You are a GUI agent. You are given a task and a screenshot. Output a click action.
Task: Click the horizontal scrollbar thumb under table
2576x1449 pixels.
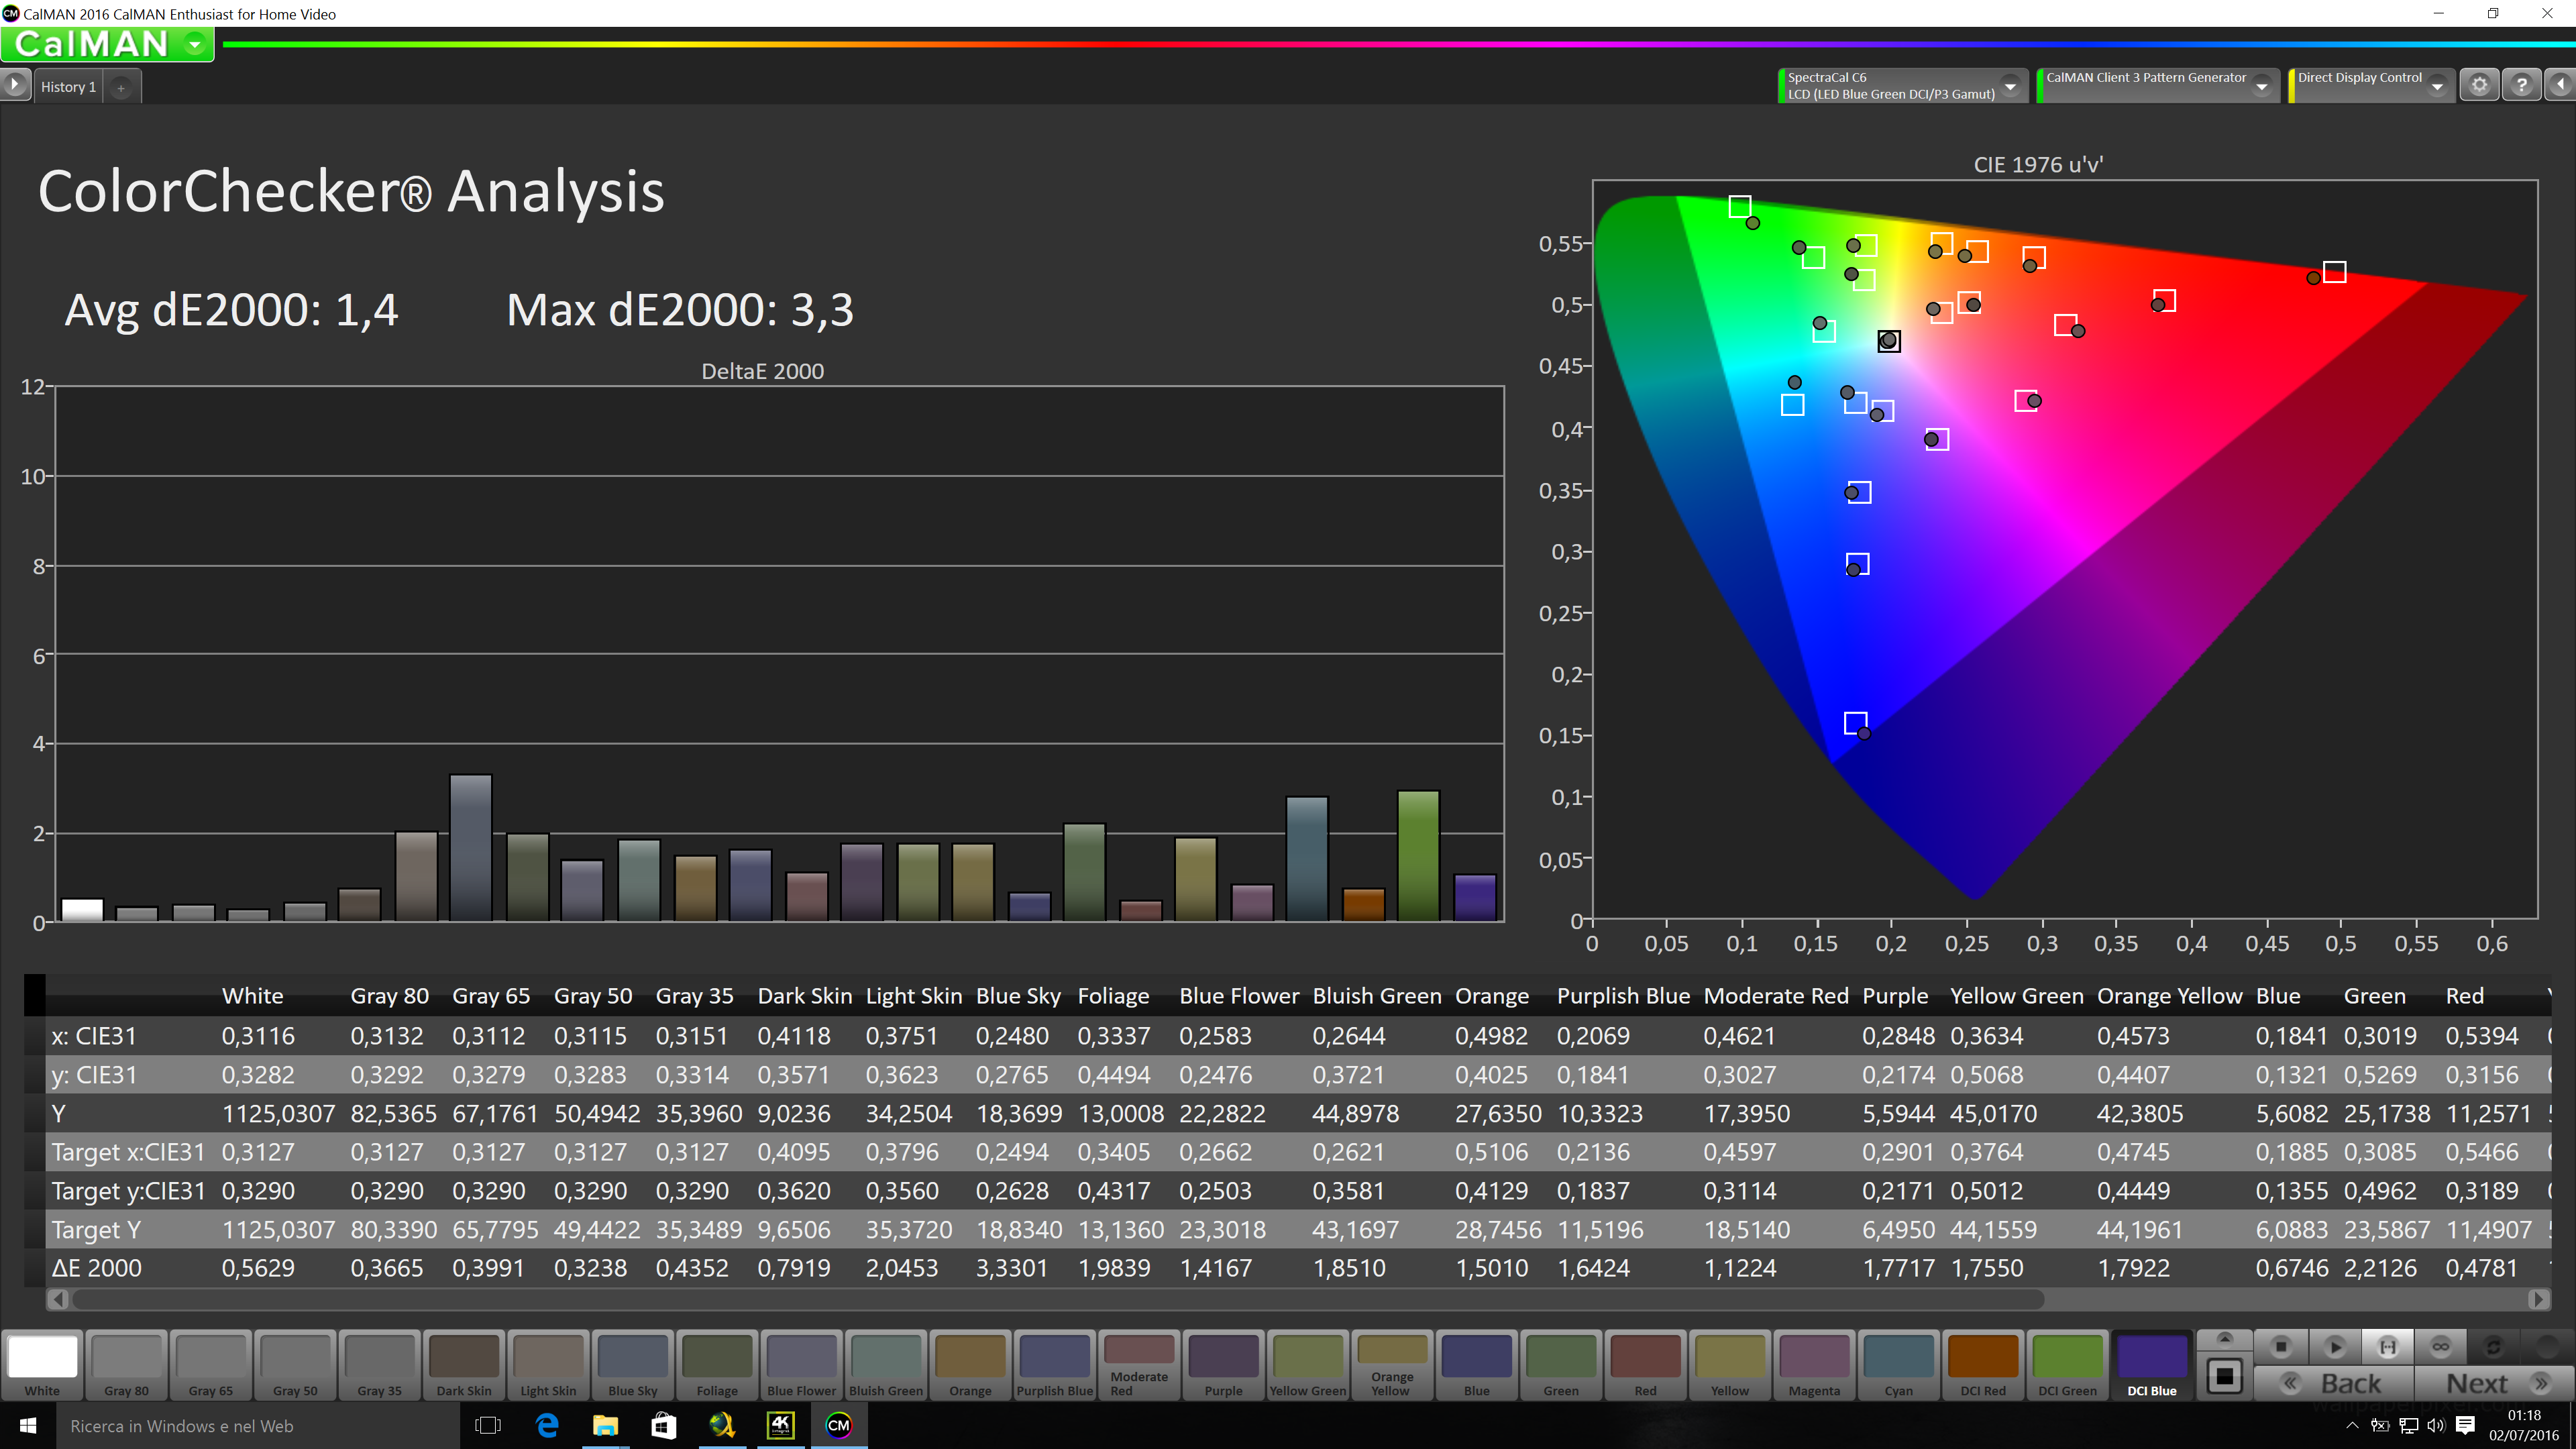1058,1299
